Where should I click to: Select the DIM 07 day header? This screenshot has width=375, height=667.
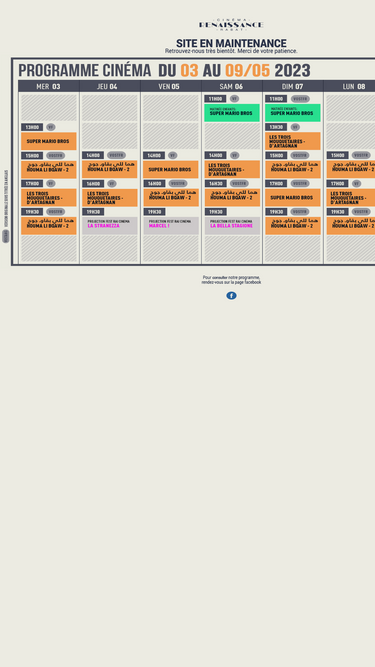click(293, 86)
